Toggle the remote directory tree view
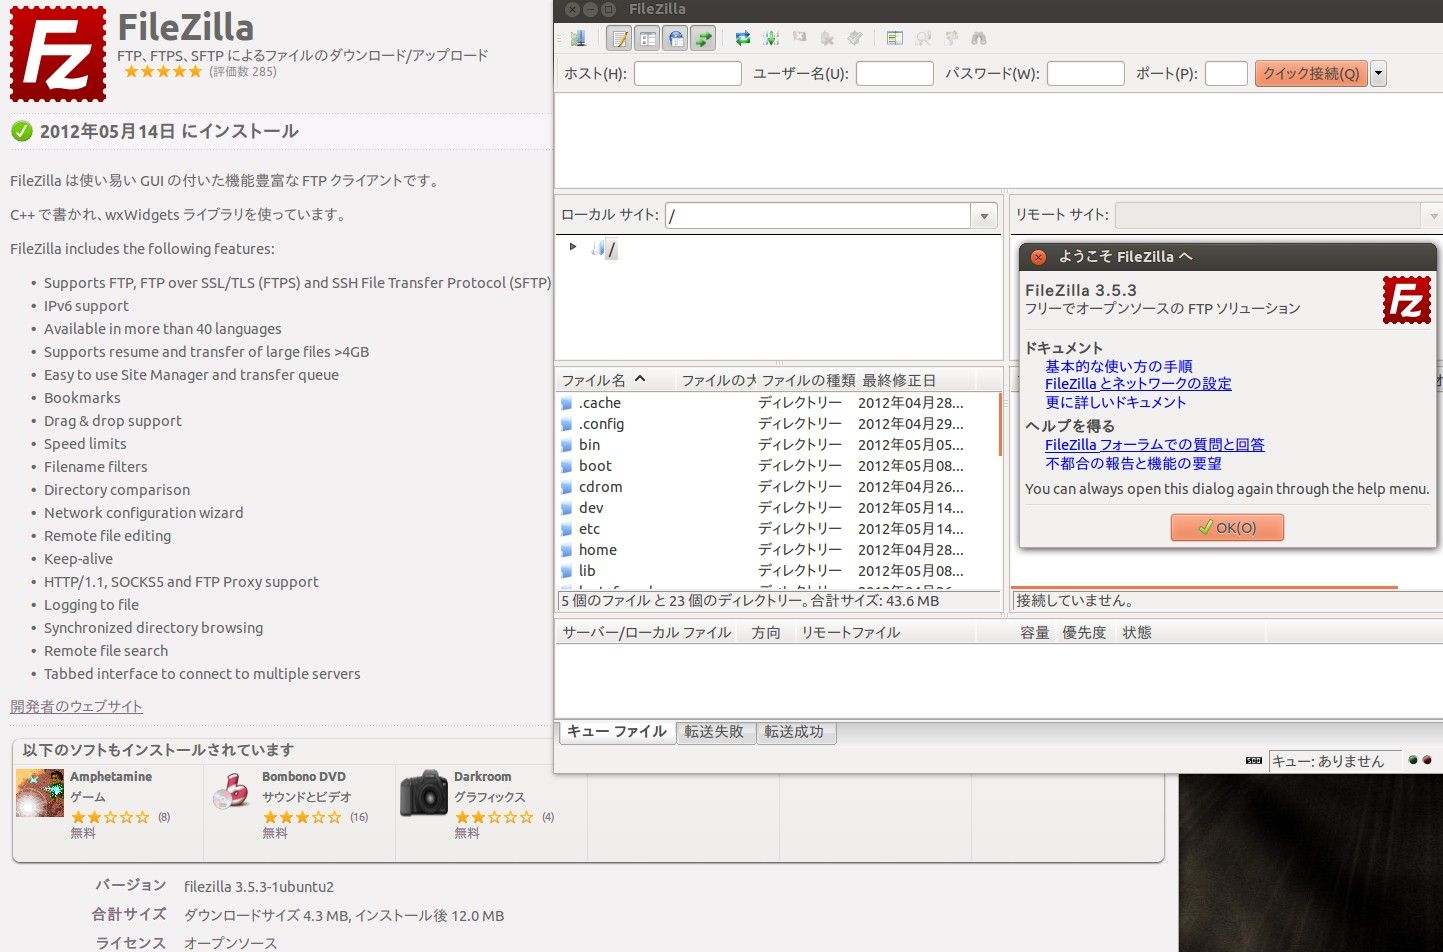1443x952 pixels. [676, 39]
